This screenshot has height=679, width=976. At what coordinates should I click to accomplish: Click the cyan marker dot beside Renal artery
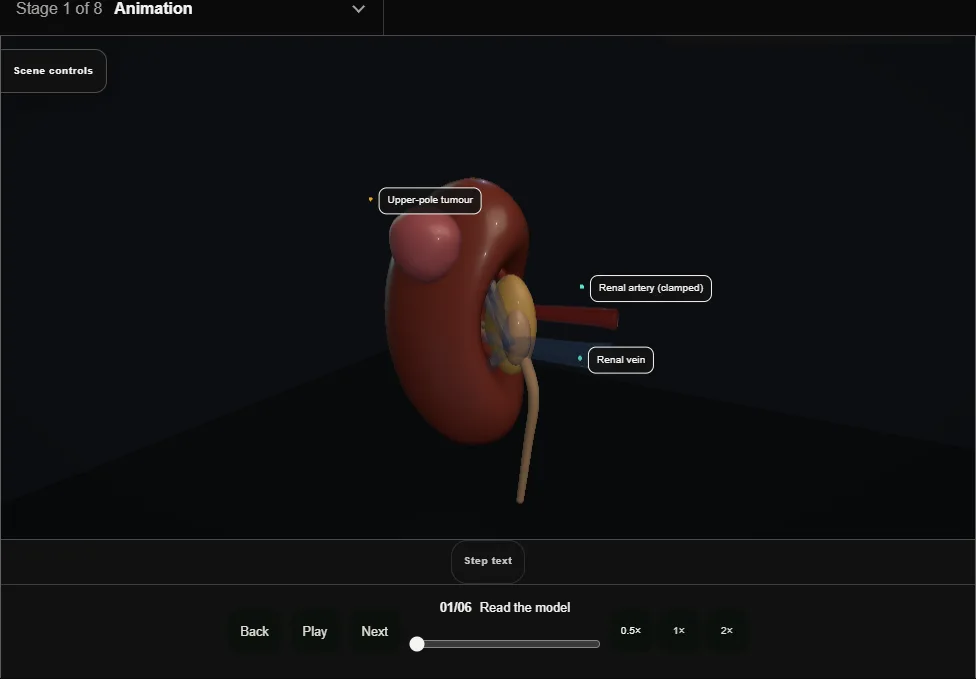coord(582,287)
